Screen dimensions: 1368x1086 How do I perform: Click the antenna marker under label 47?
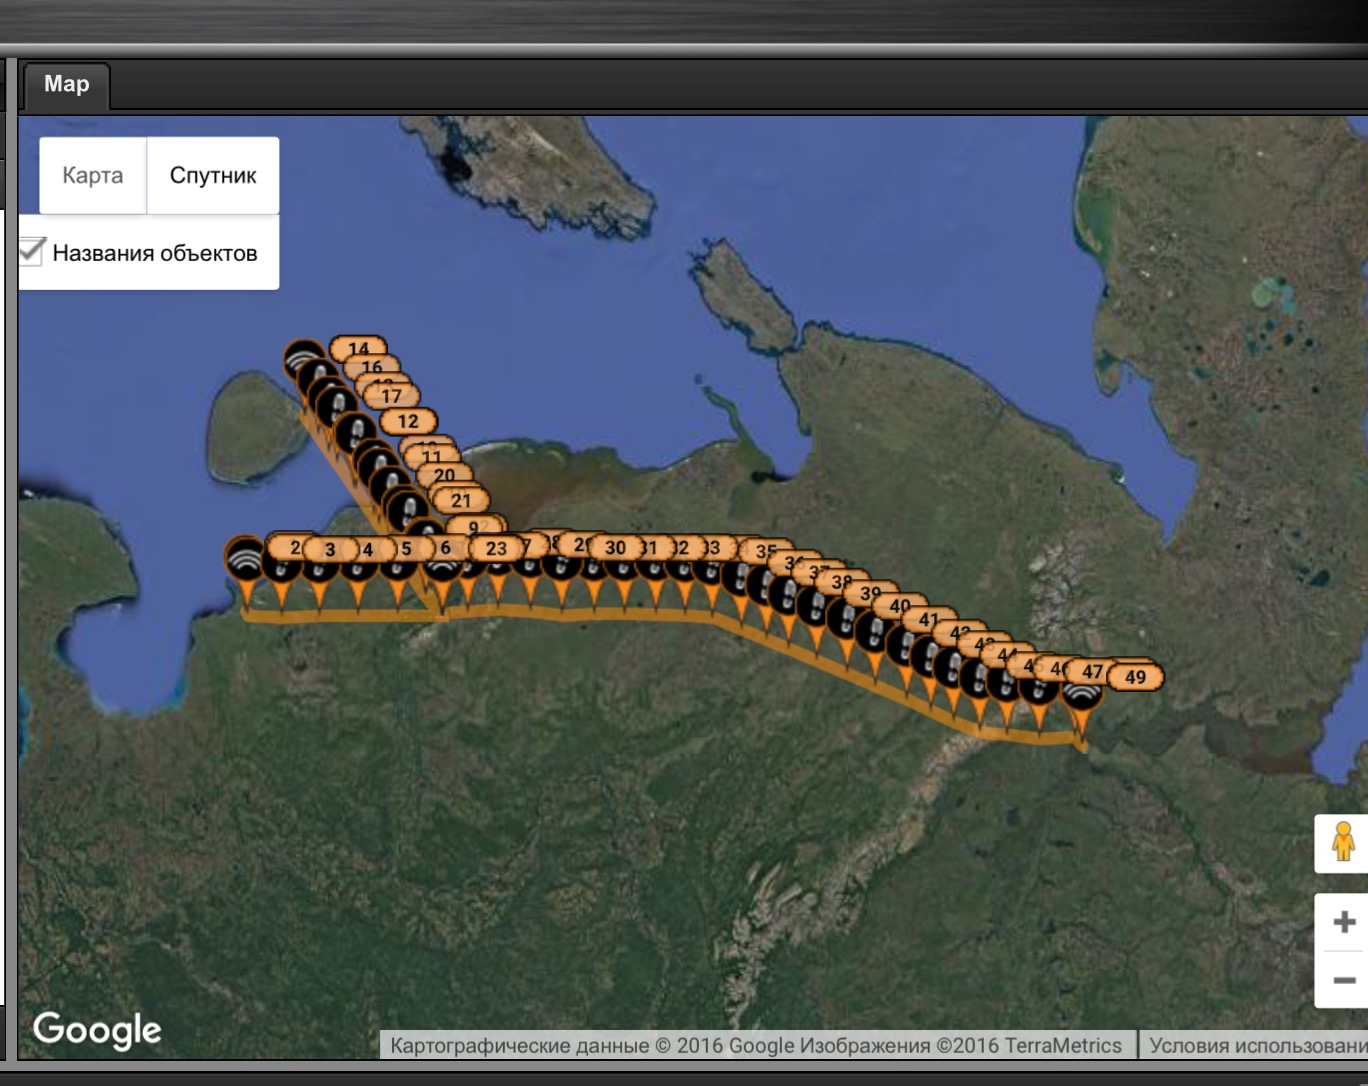[x=1081, y=693]
